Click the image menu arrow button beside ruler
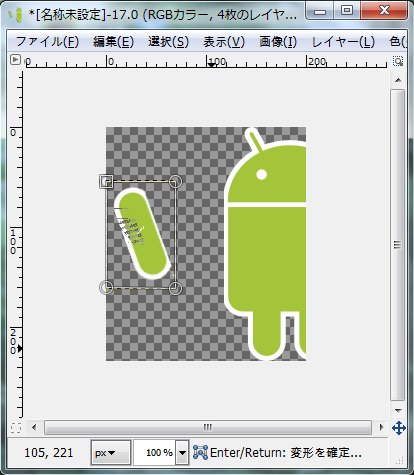The width and height of the screenshot is (414, 475). 15,60
